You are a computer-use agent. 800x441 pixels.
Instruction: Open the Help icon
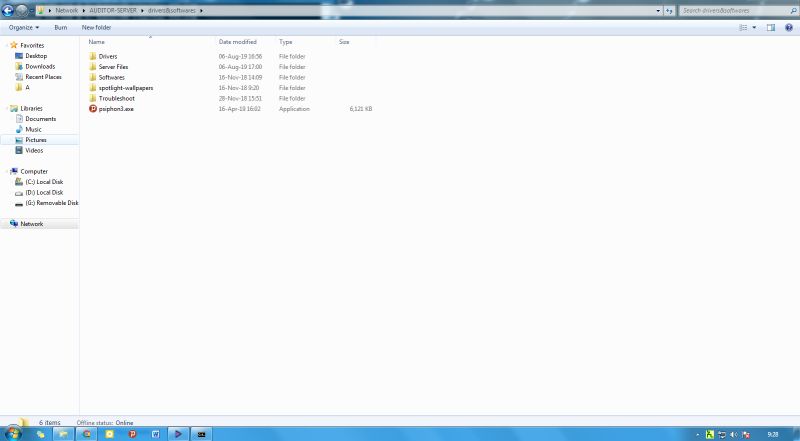coord(789,28)
